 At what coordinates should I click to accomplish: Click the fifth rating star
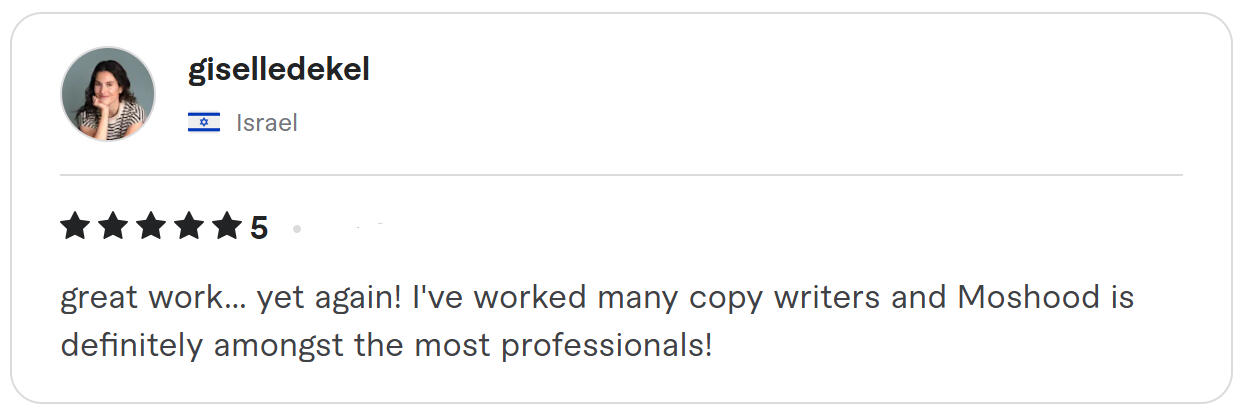coord(227,227)
